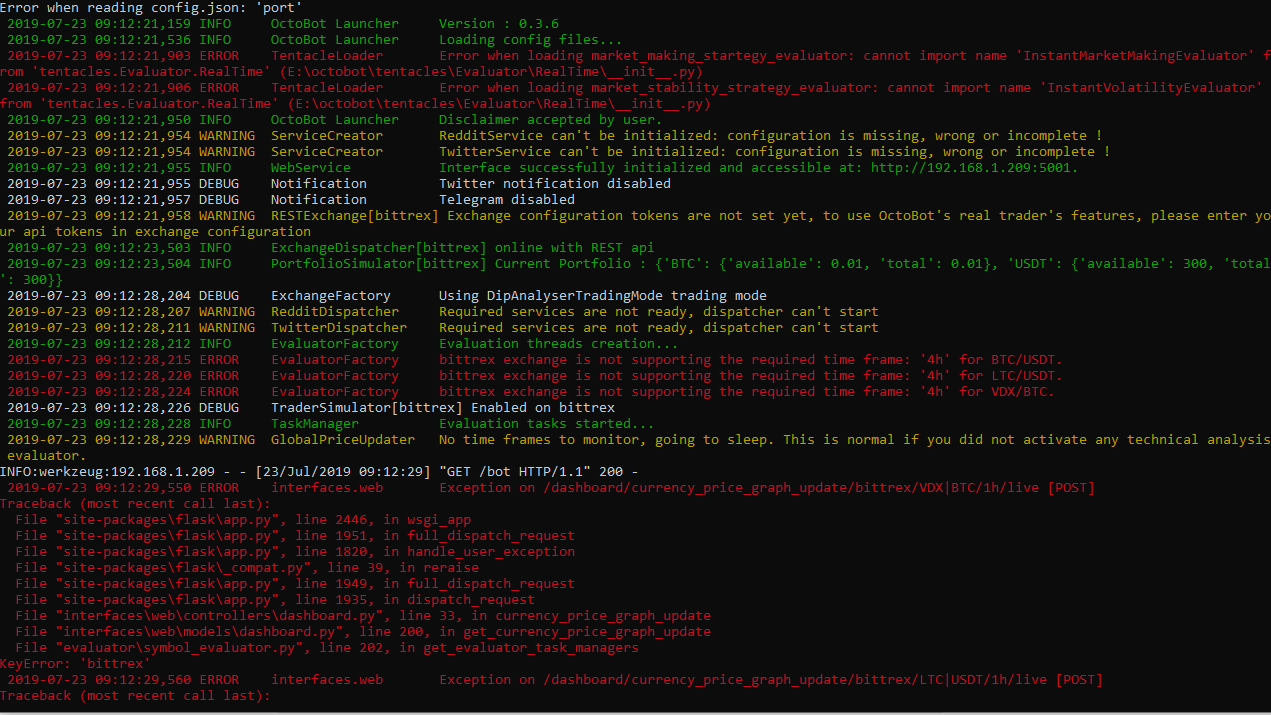Click the werkzeug GET /bot HTTP/1.1 200 line
Image resolution: width=1271 pixels, height=715 pixels.
(320, 471)
